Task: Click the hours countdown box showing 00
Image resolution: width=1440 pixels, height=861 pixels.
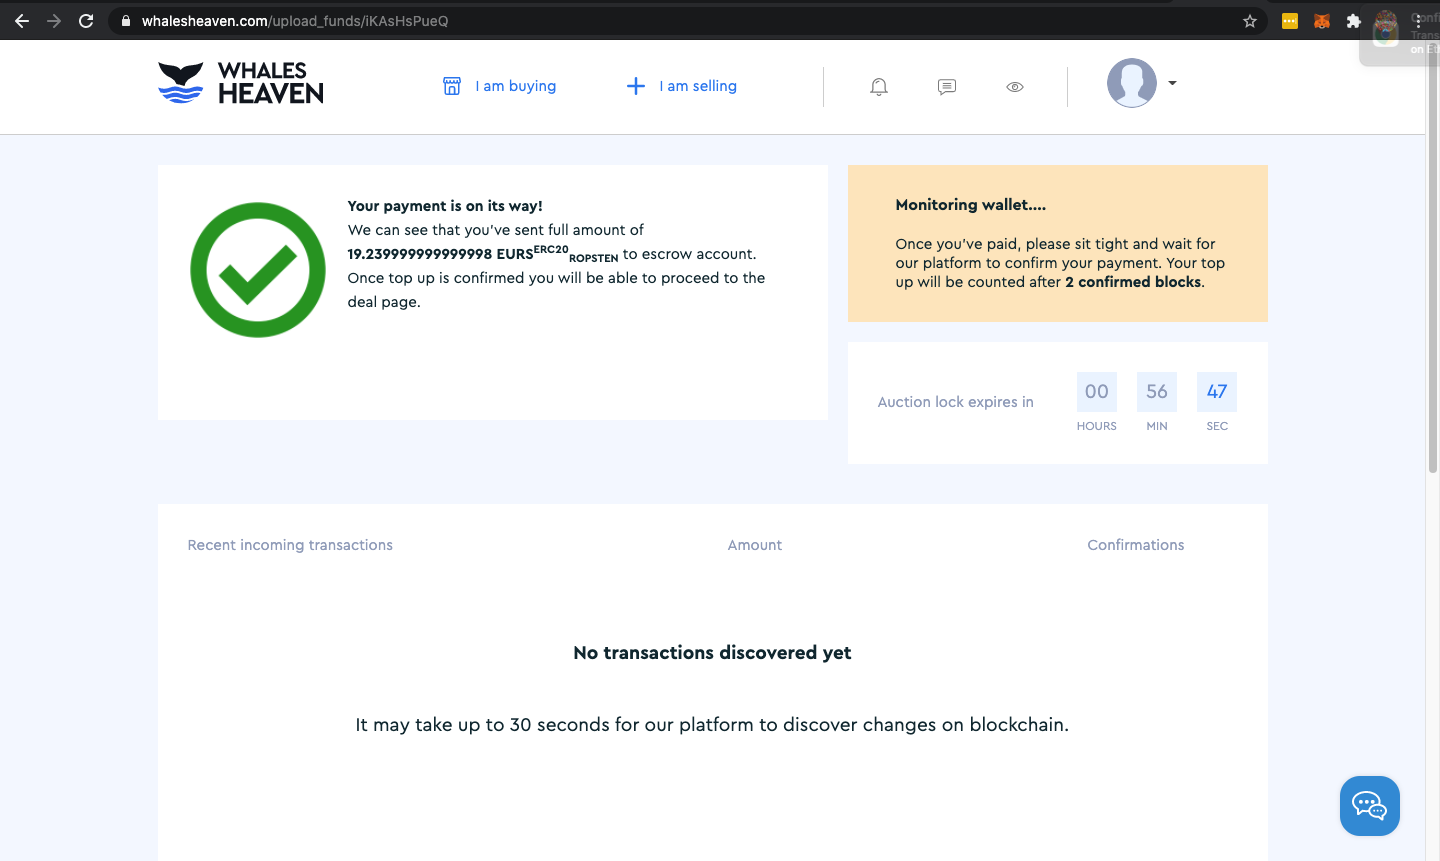Action: [x=1097, y=392]
